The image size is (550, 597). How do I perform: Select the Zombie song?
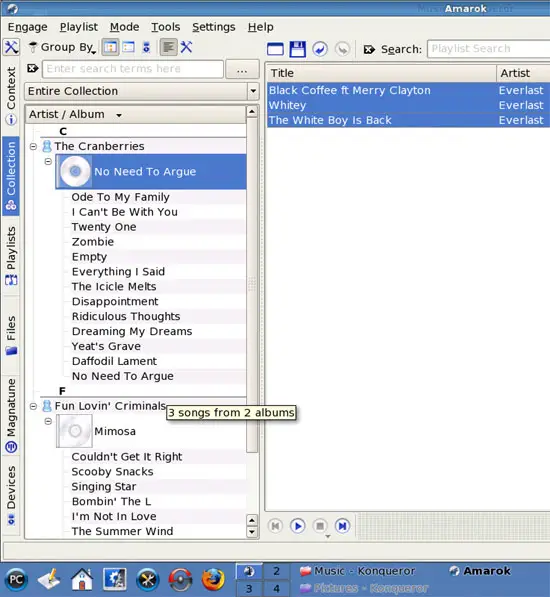pyautogui.click(x=93, y=242)
